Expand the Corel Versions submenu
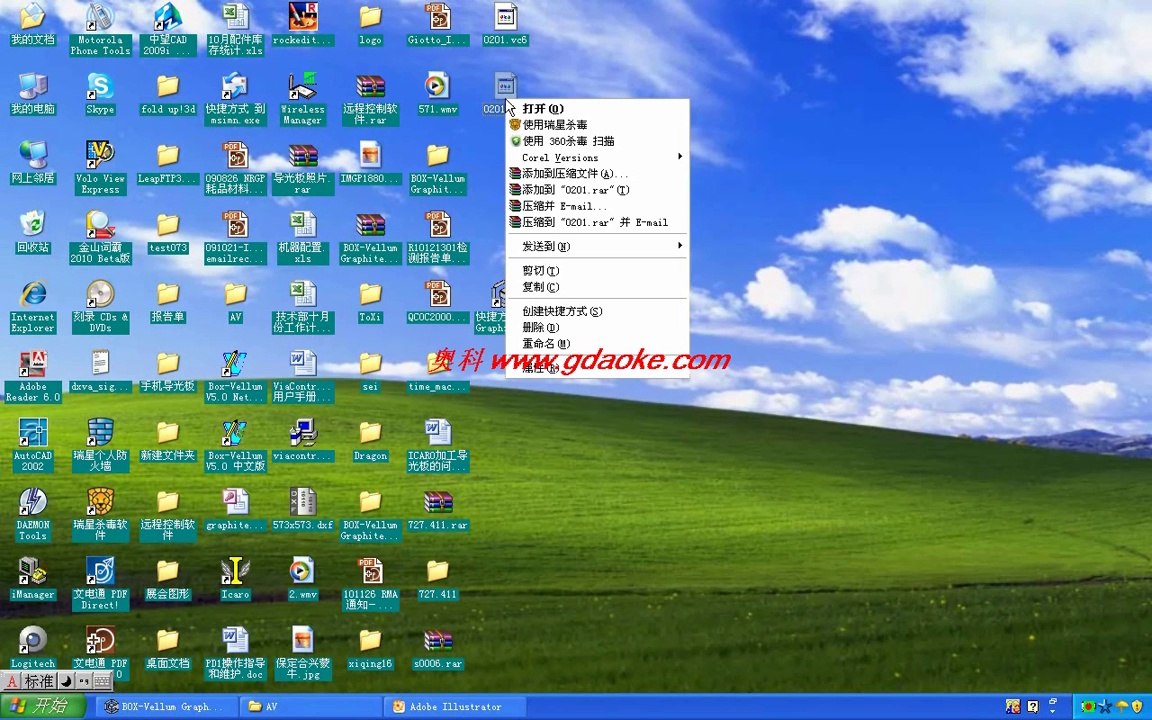1152x720 pixels. point(597,157)
